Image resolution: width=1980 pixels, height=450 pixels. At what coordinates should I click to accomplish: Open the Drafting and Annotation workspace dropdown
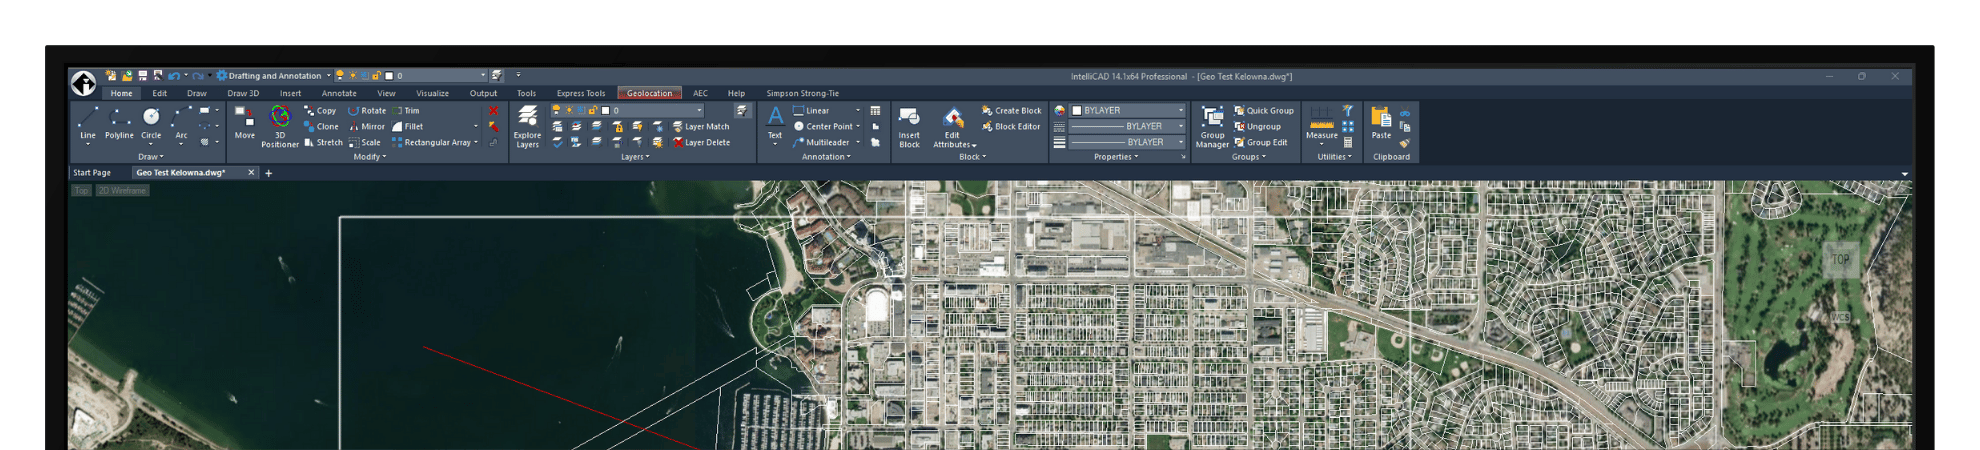click(x=275, y=76)
